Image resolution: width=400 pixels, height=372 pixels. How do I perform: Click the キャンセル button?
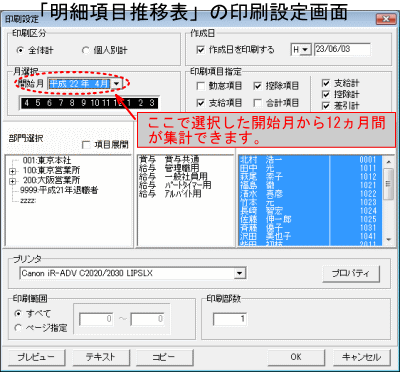pyautogui.click(x=362, y=357)
